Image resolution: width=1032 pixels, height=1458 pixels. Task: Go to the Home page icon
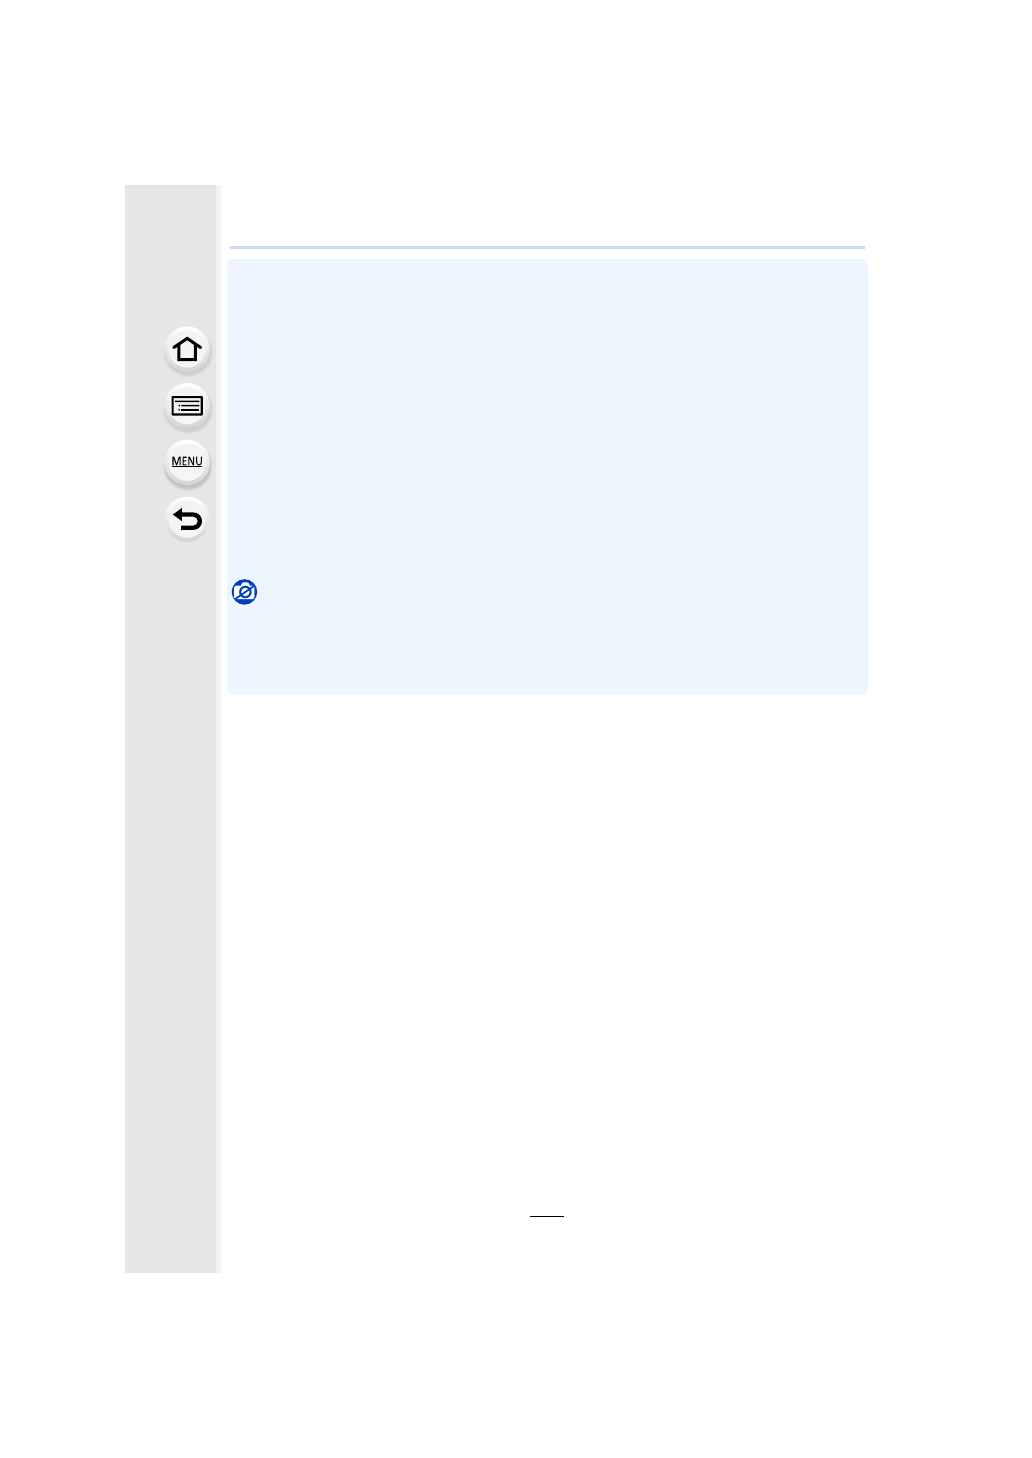click(187, 350)
